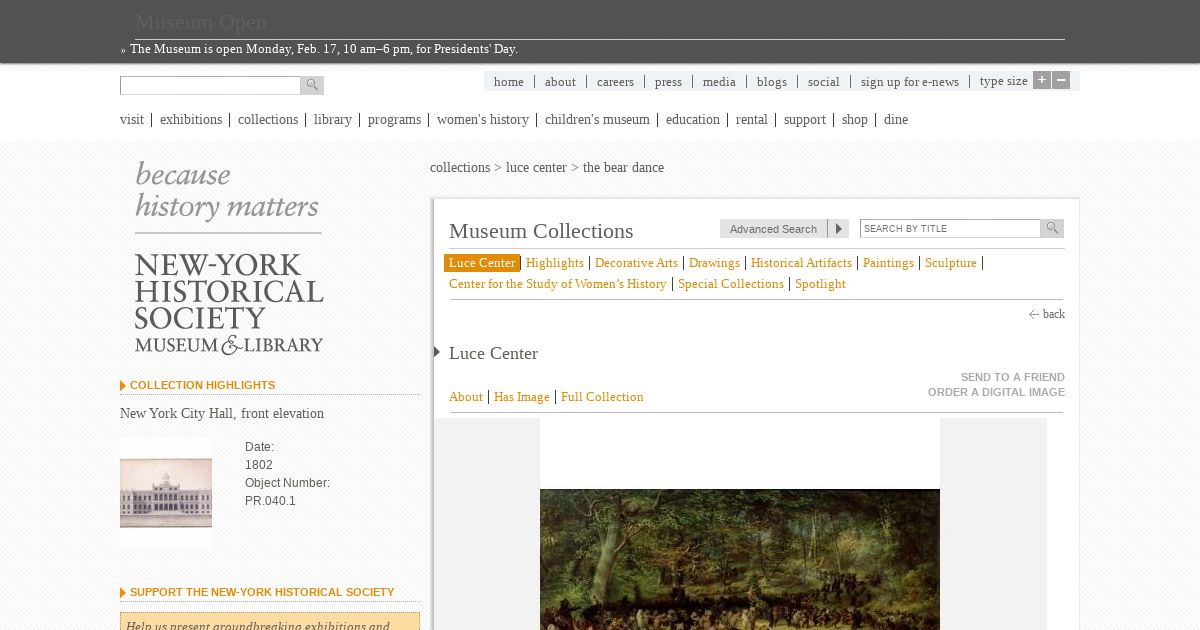Open the rental page
Image resolution: width=1200 pixels, height=630 pixels.
click(752, 120)
